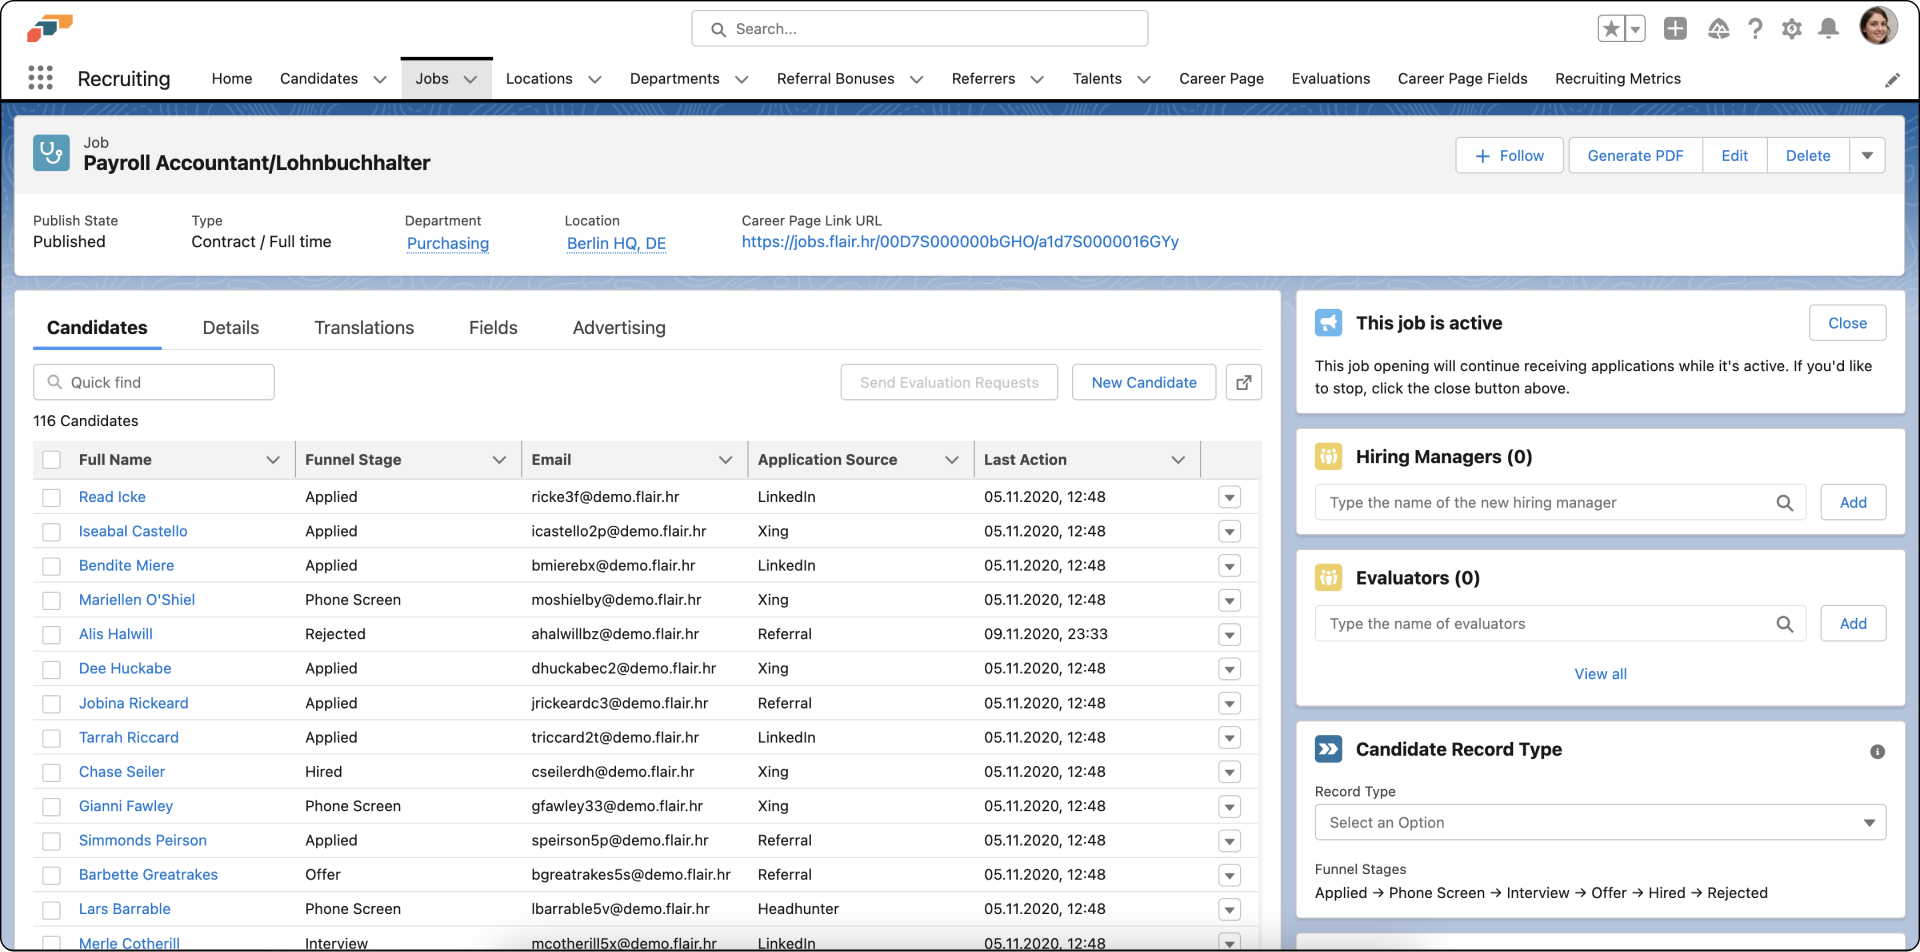
Task: Toggle the select-all candidates checkbox
Action: 52,459
